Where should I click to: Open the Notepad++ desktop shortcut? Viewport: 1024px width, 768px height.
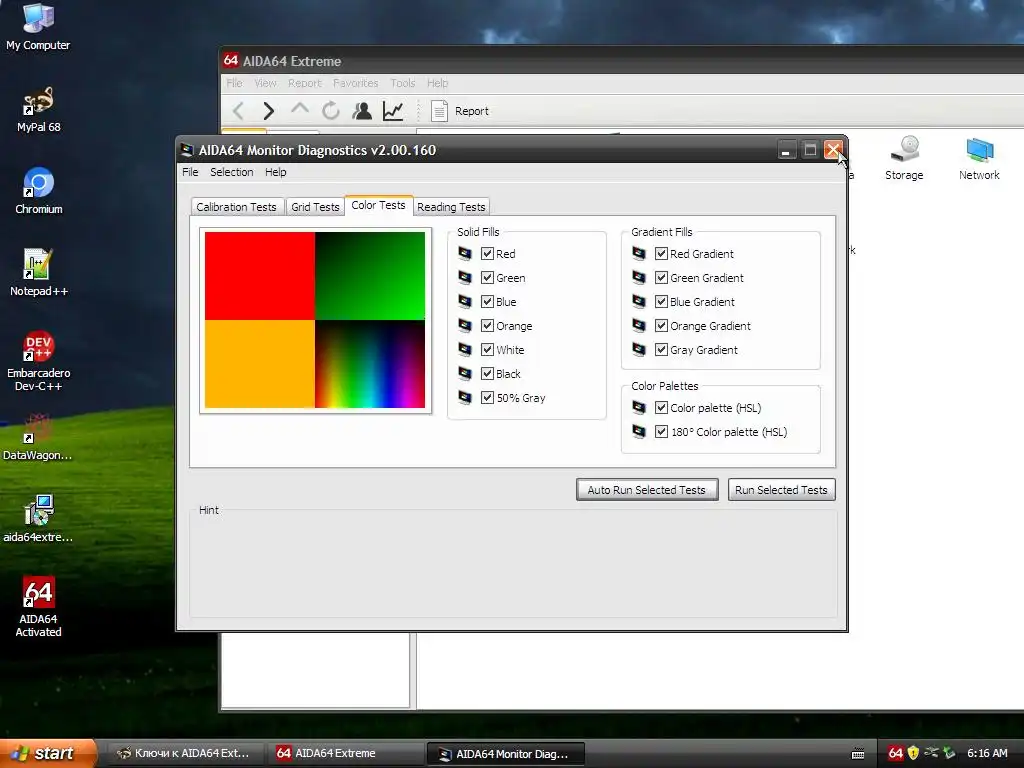pyautogui.click(x=39, y=273)
